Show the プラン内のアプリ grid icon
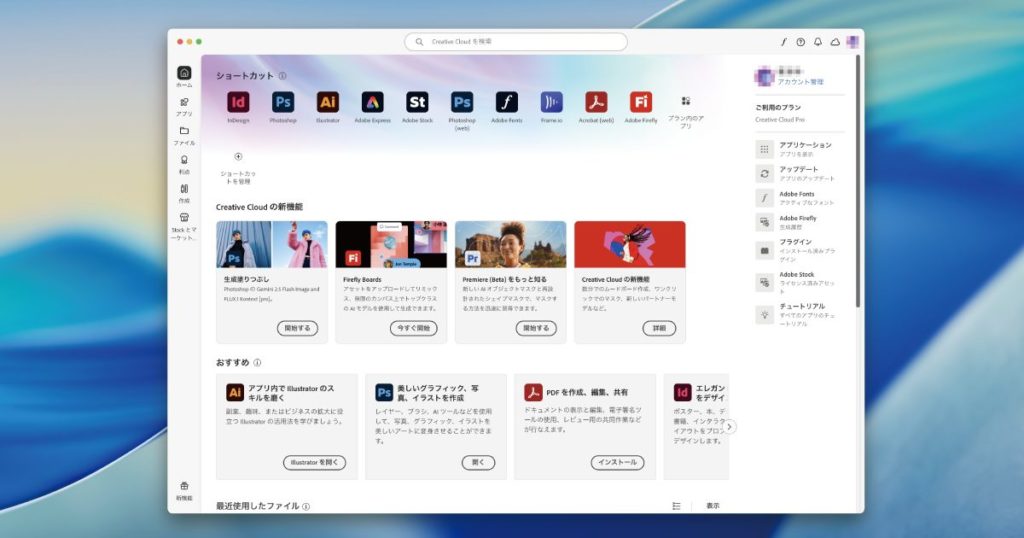Viewport: 1024px width, 538px height. click(686, 101)
